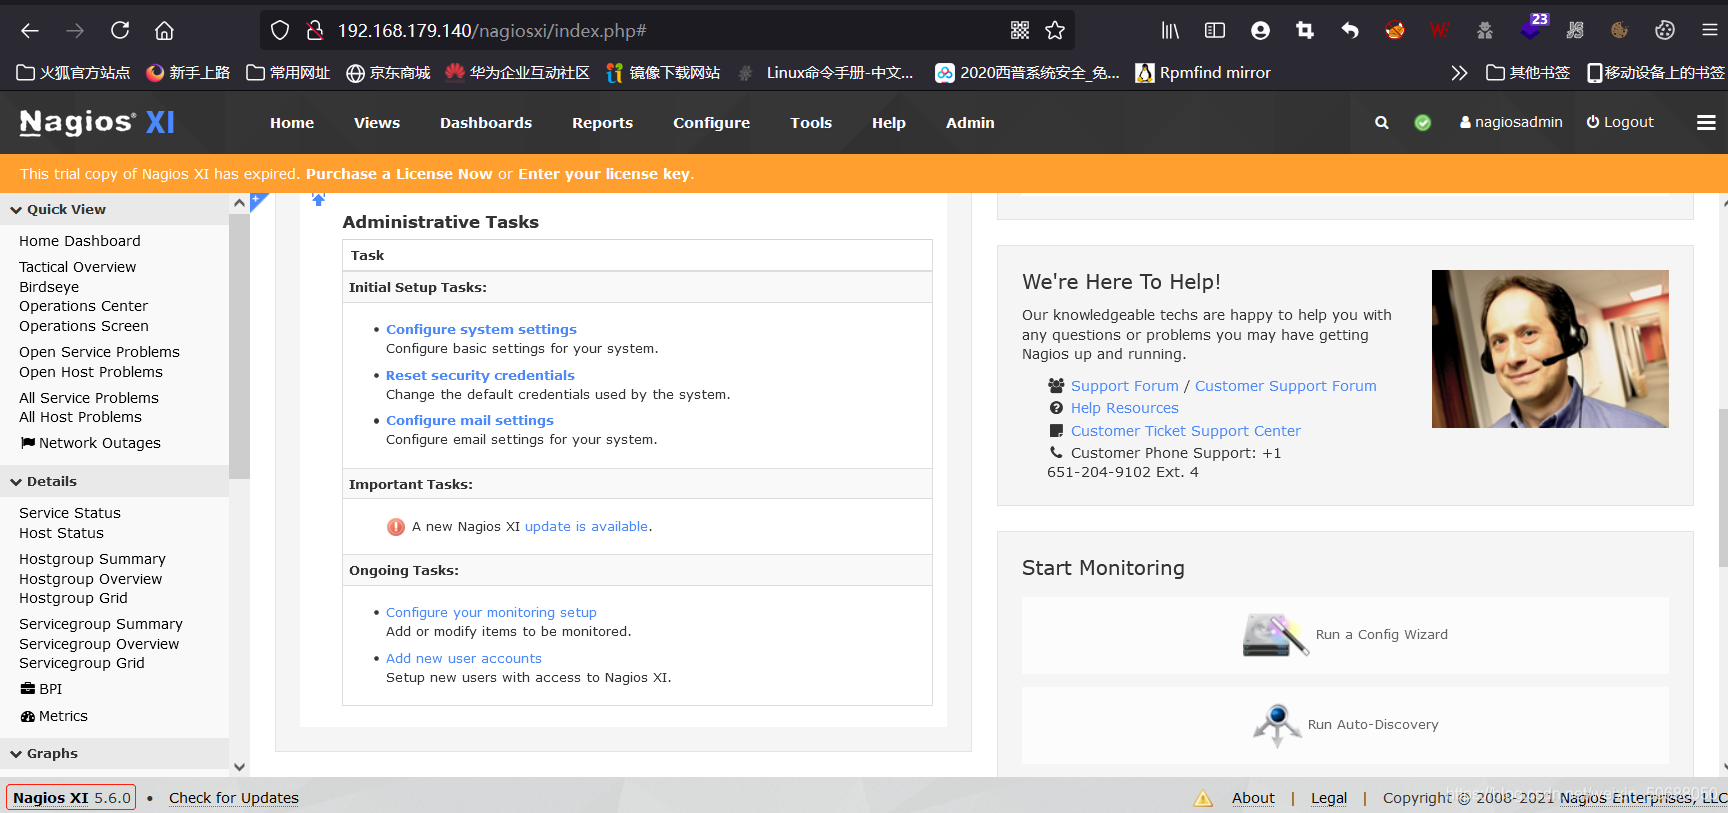Image resolution: width=1728 pixels, height=813 pixels.
Task: Click Check for Updates in footer
Action: (234, 798)
